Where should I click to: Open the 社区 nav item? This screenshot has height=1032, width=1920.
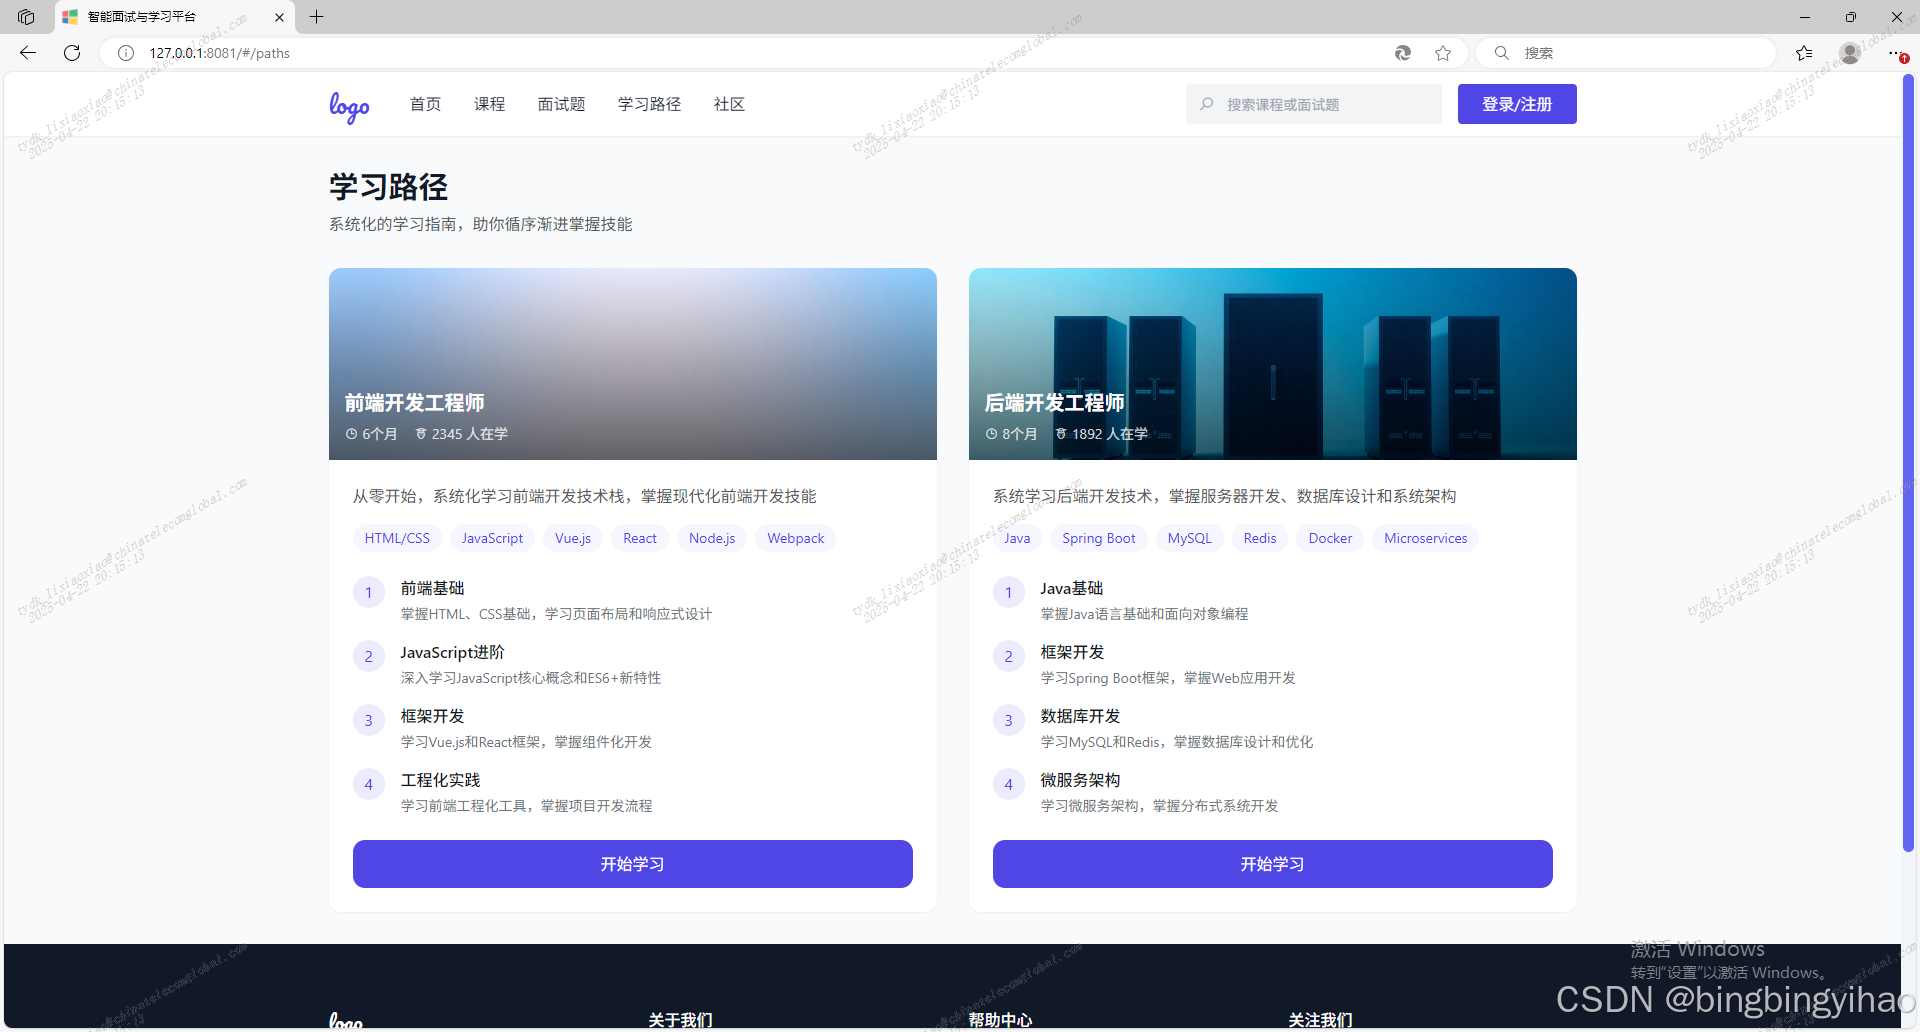(x=729, y=104)
